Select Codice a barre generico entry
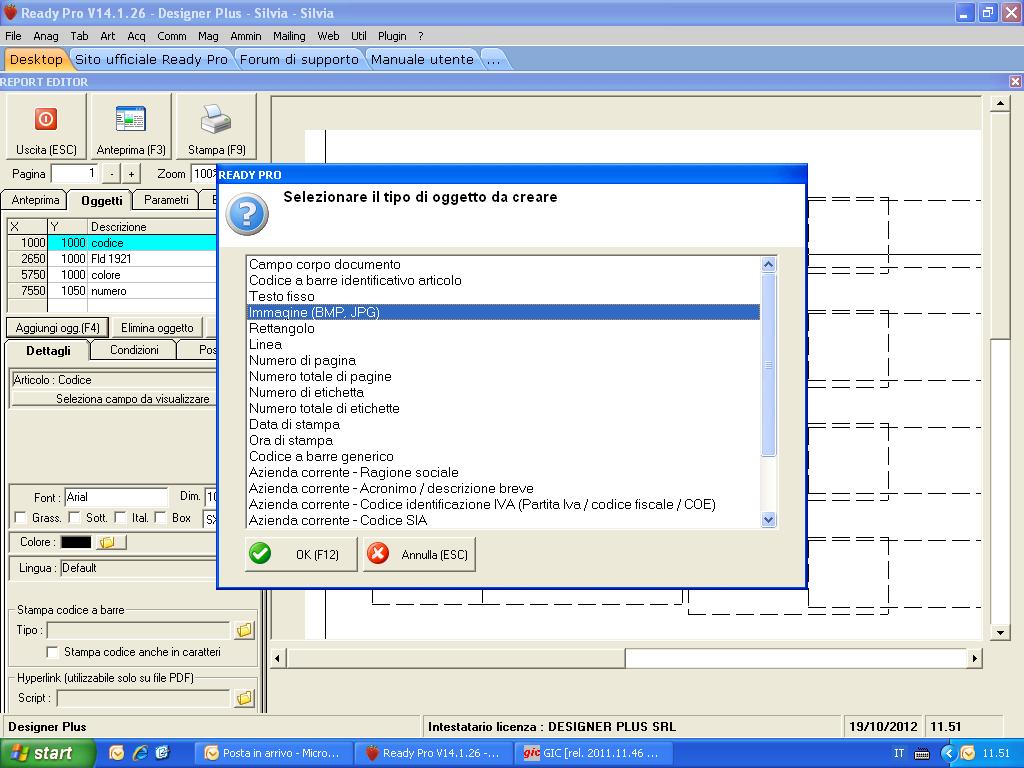The width and height of the screenshot is (1024, 768). [503, 456]
